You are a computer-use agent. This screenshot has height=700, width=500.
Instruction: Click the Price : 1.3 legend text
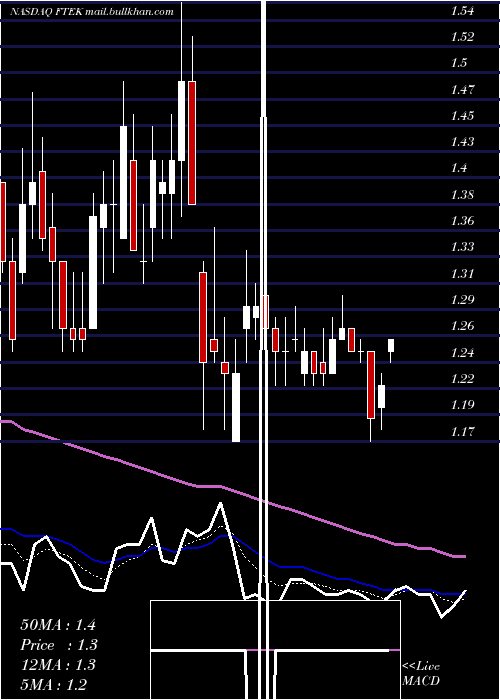tap(59, 645)
